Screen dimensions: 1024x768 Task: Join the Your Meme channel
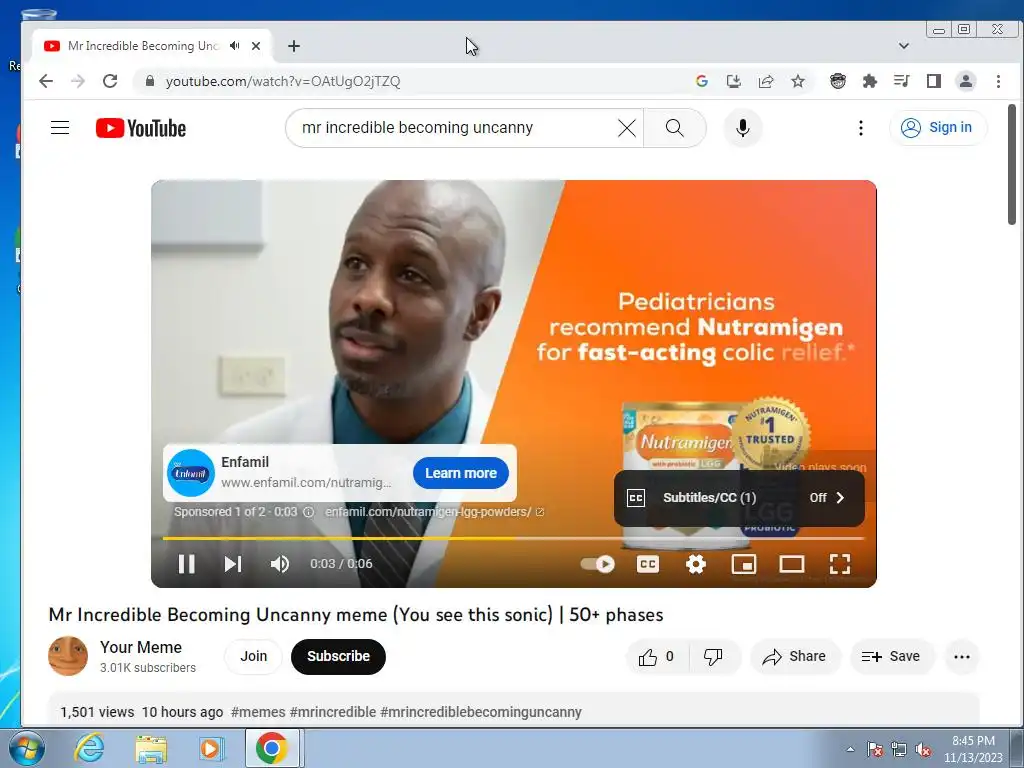(253, 656)
